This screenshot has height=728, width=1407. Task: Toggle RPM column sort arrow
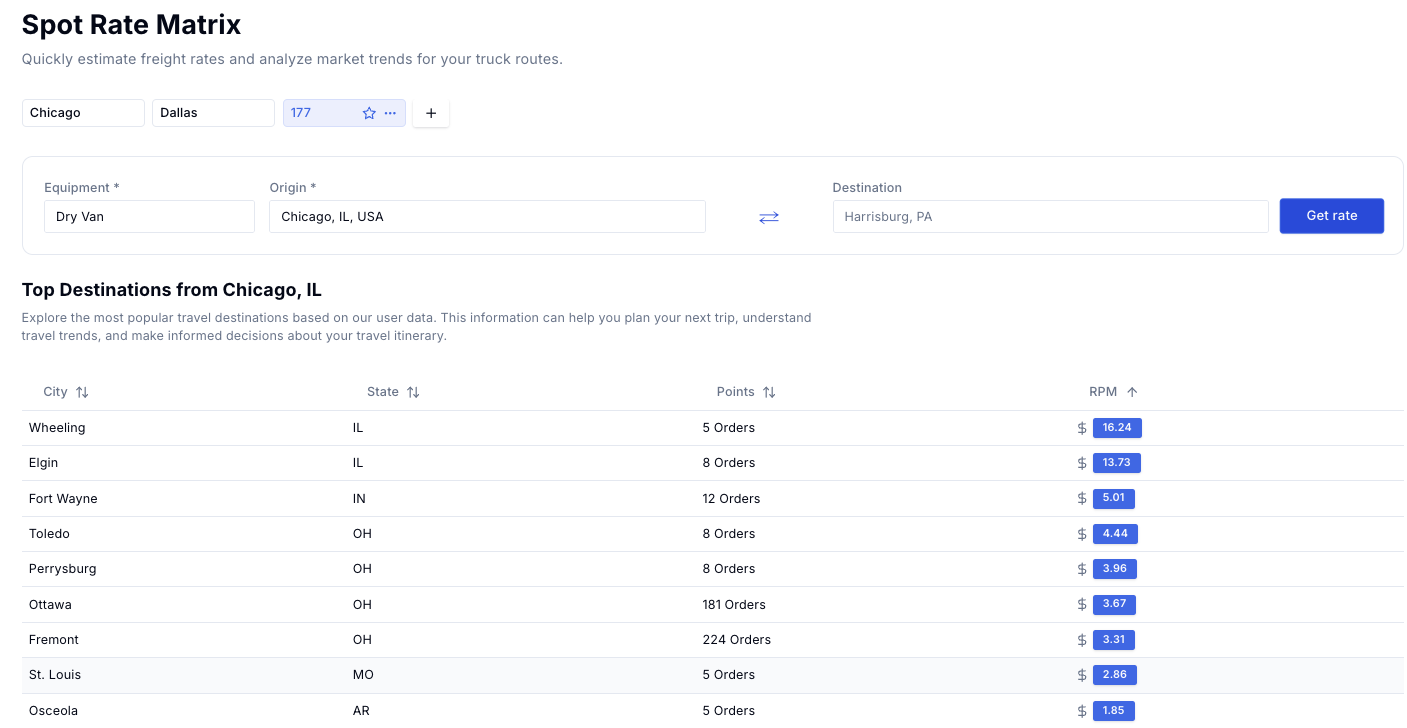coord(1132,392)
